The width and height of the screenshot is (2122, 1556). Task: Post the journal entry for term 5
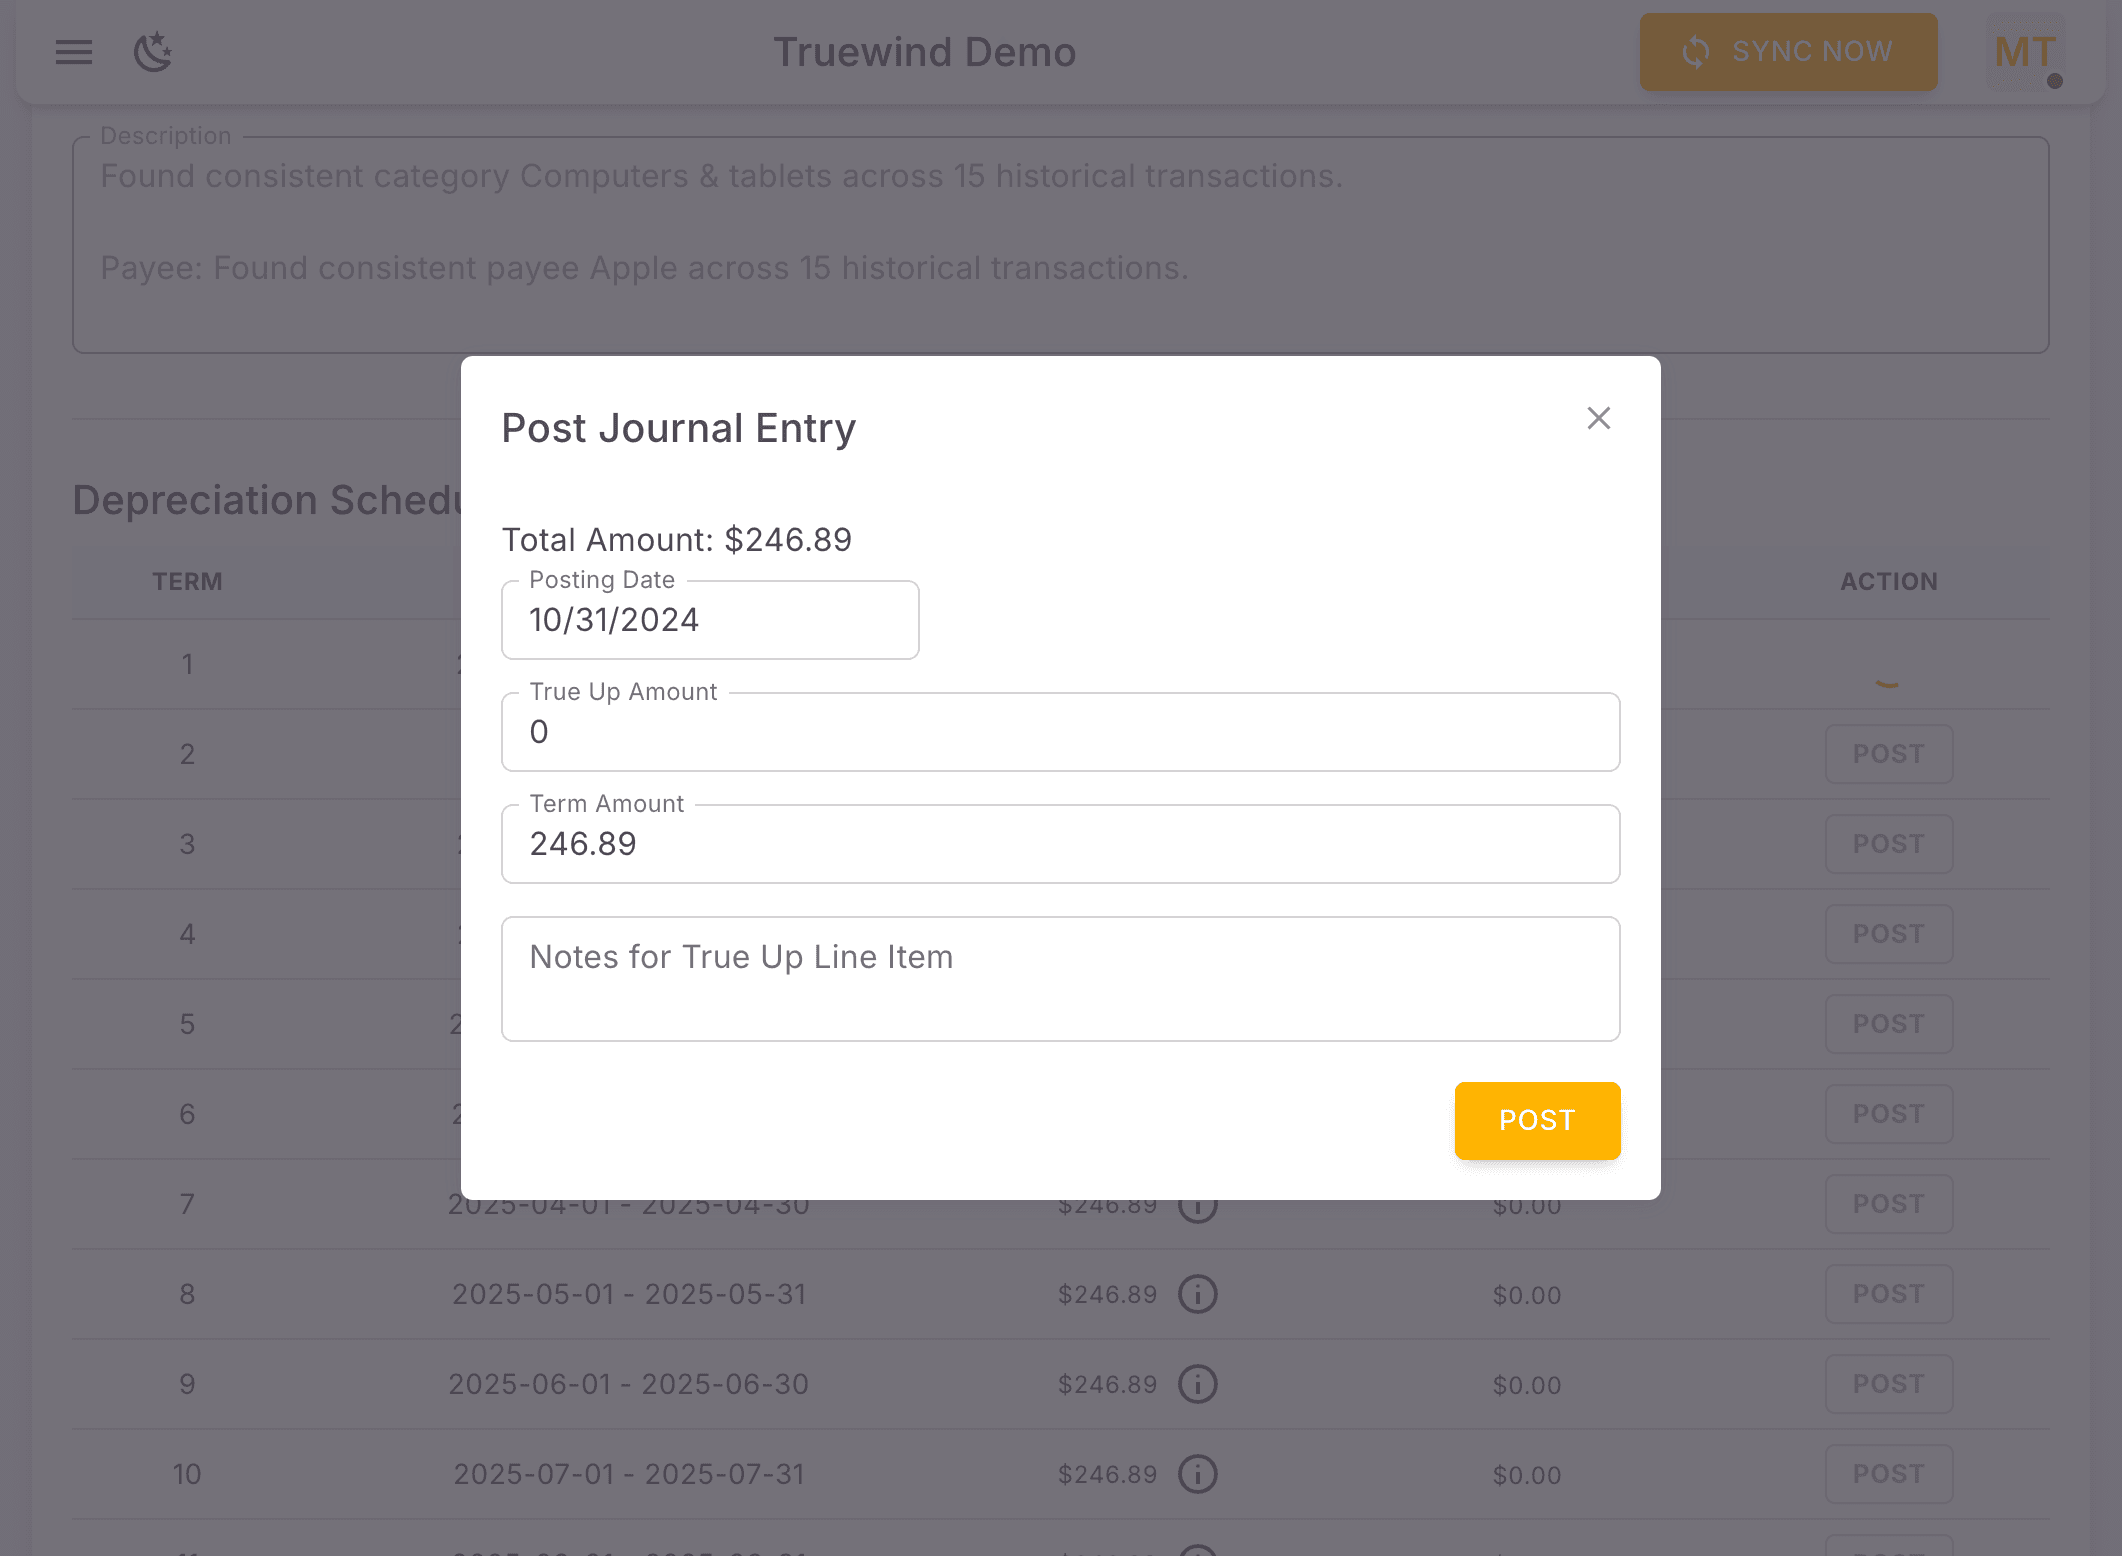[1888, 1024]
